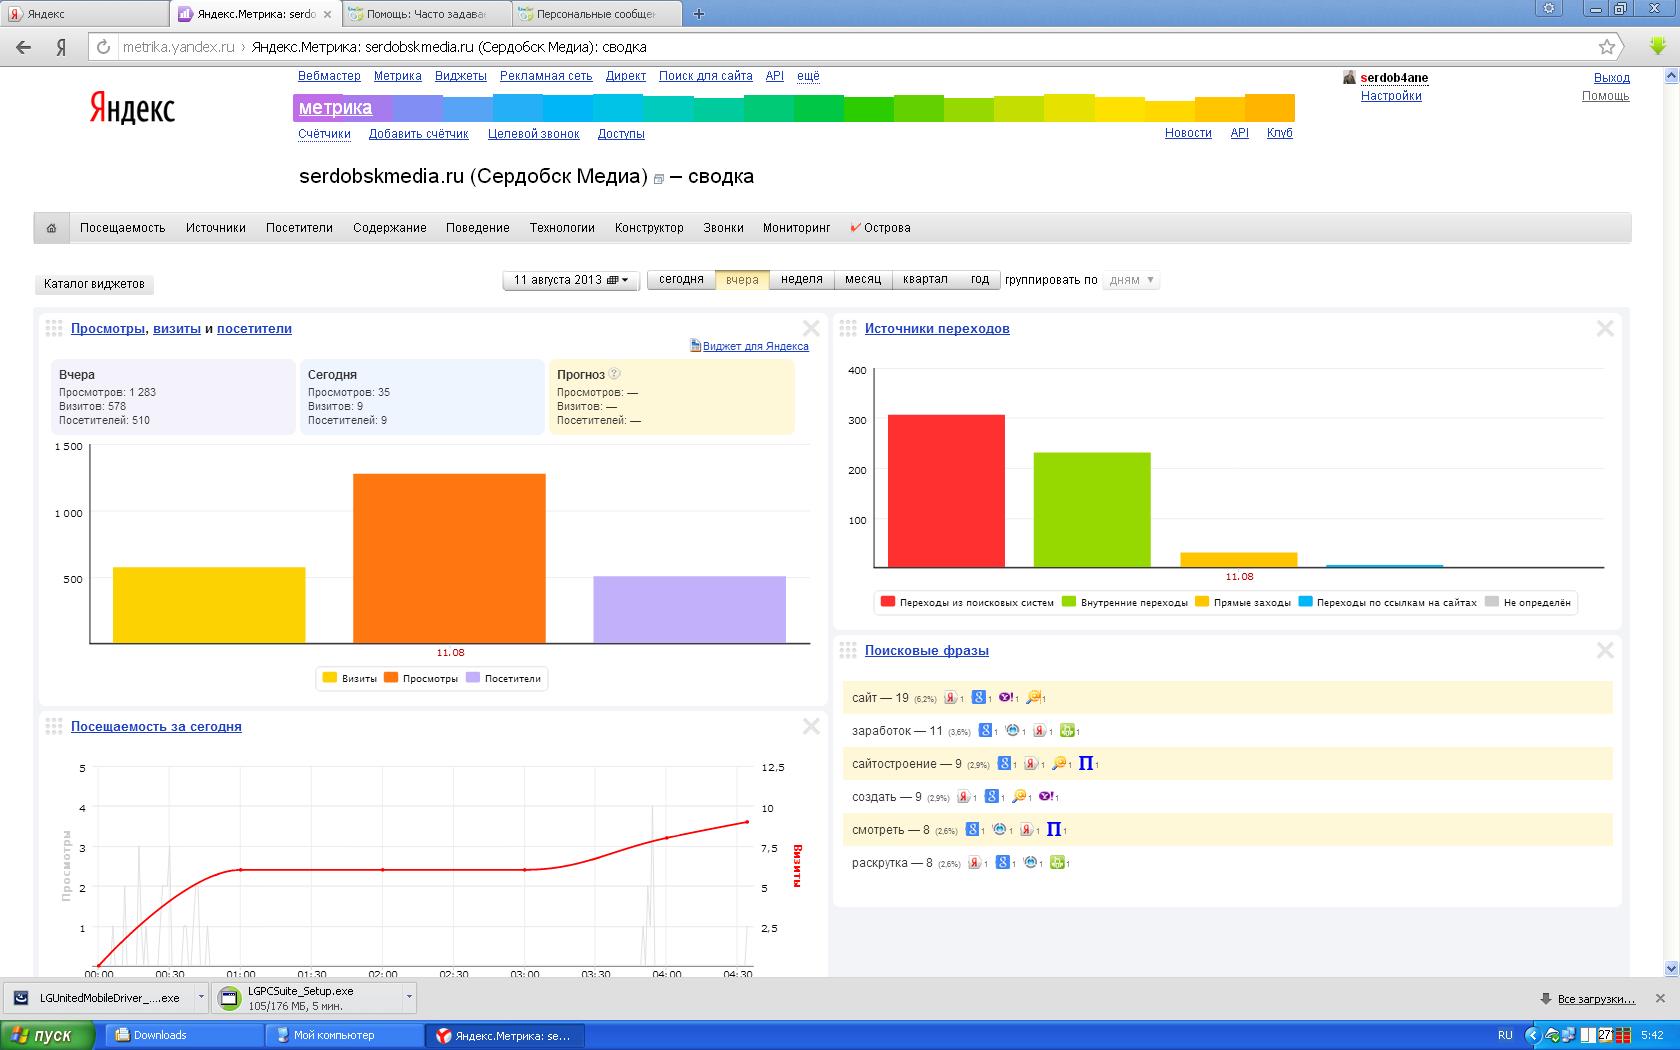Click the green Внутренние переходы bar
This screenshot has width=1680, height=1050.
pyautogui.click(x=1092, y=510)
